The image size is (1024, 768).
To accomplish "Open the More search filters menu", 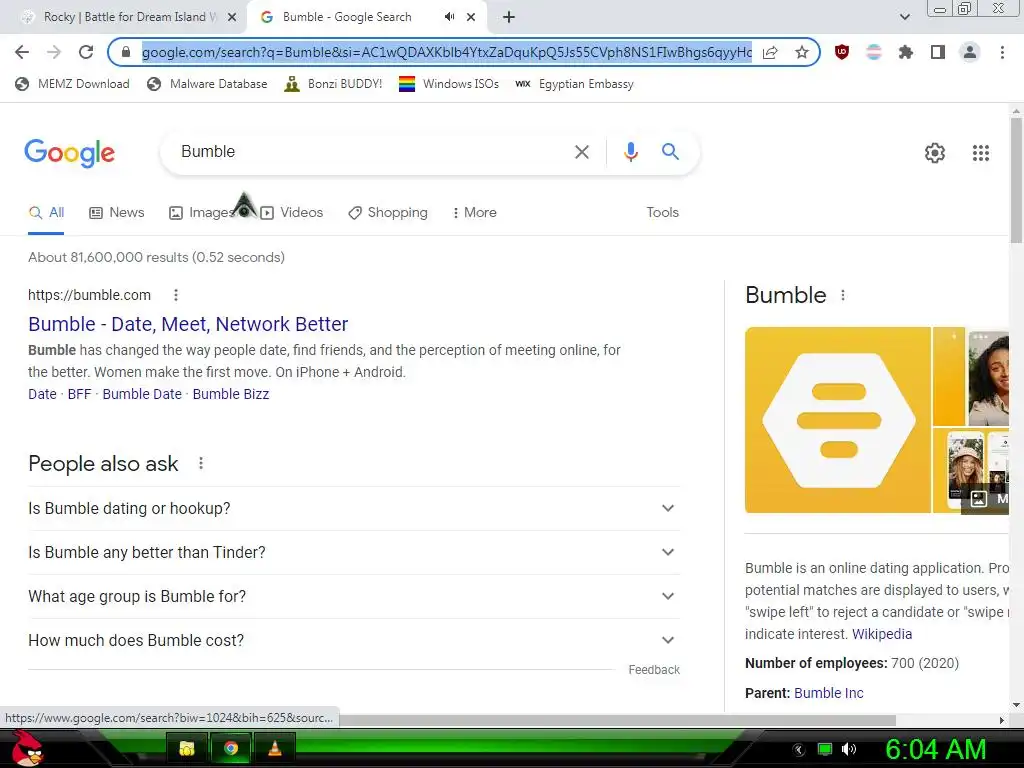I will pyautogui.click(x=474, y=212).
